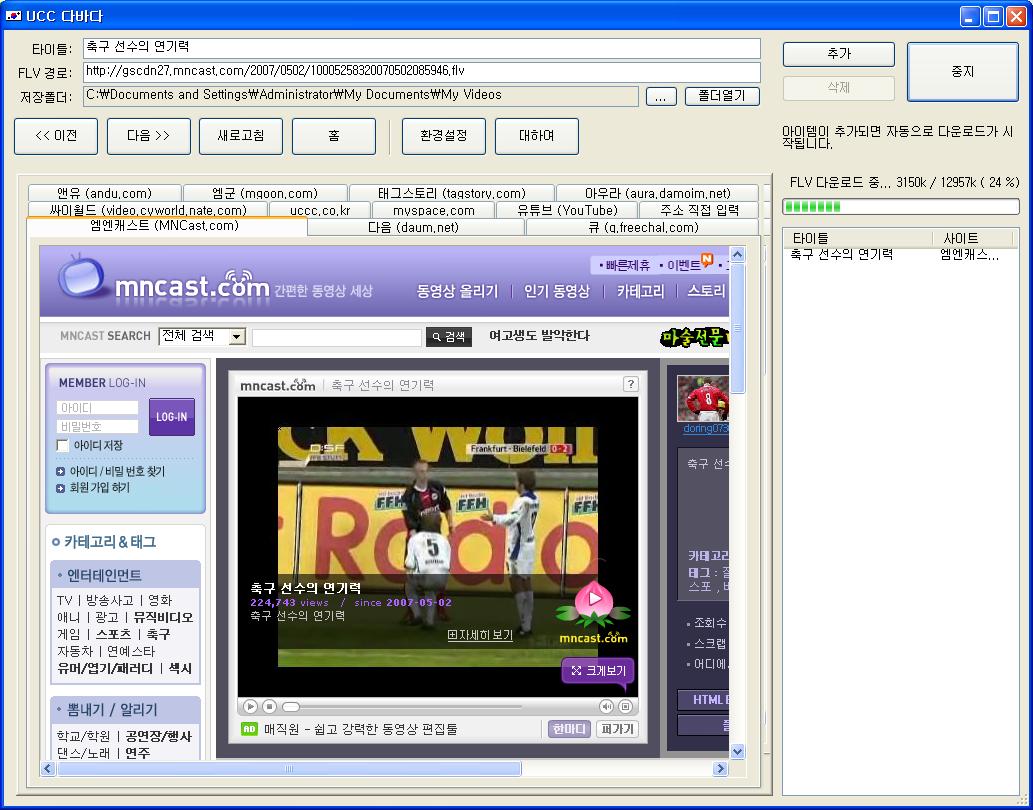Switch to the 앤유 (andu.com) tab
1033x810 pixels.
[x=105, y=193]
